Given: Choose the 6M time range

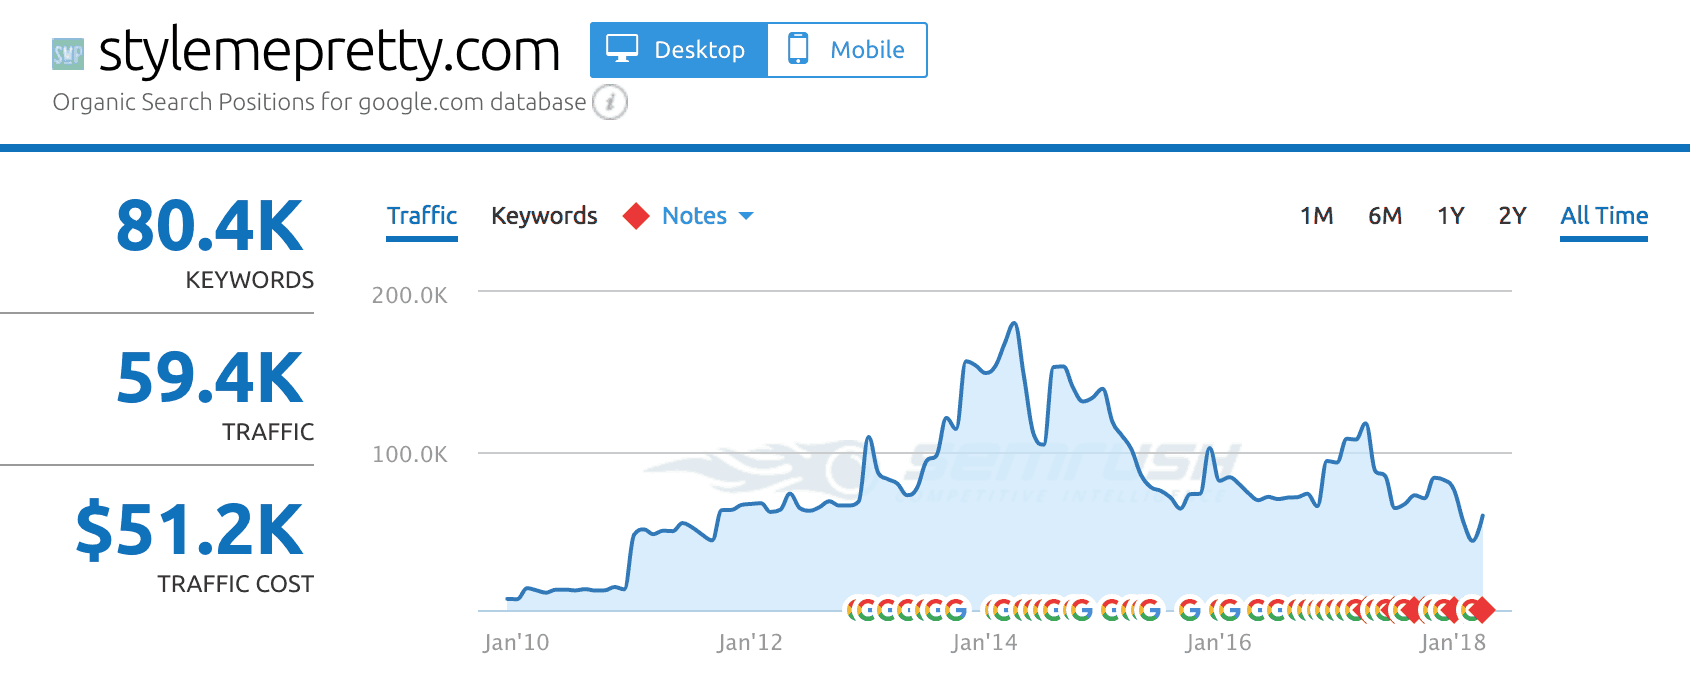Looking at the screenshot, I should [x=1384, y=216].
